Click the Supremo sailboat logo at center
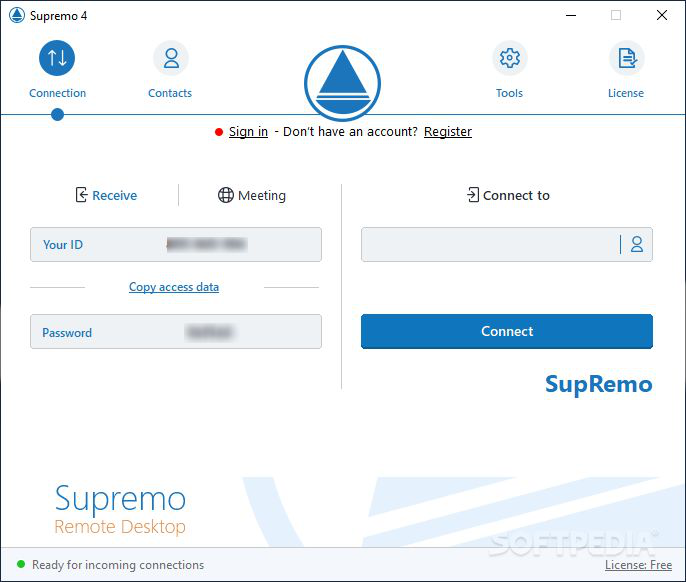 pos(343,83)
